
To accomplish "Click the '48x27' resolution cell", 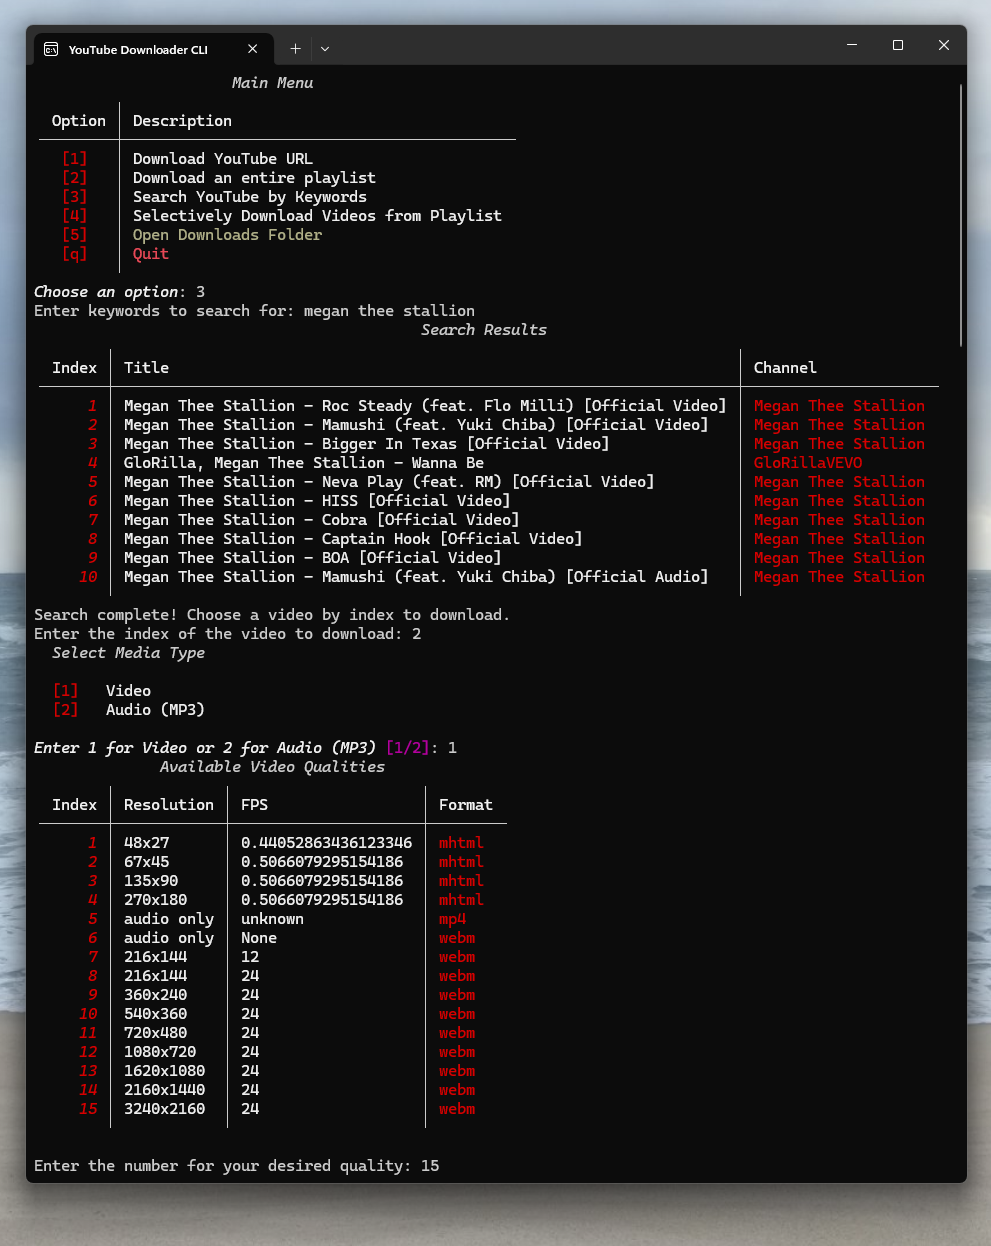I will tap(146, 843).
